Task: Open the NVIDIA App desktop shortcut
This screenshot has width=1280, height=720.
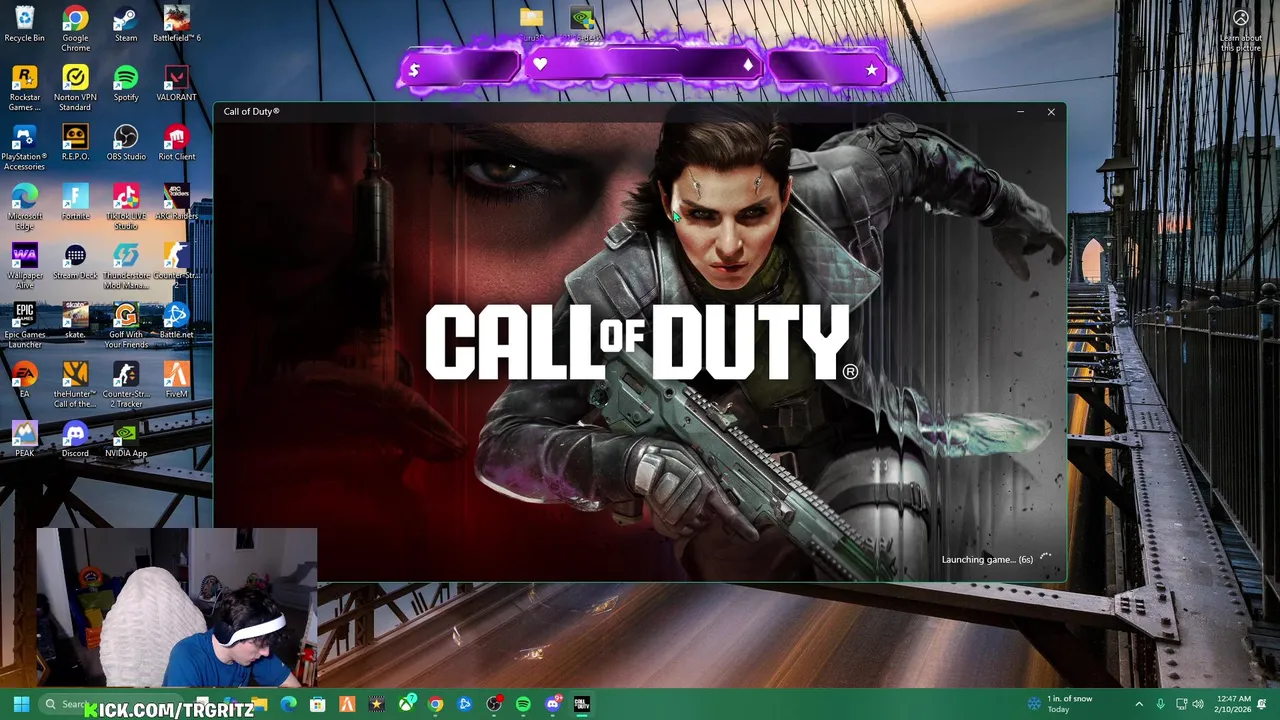Action: [x=126, y=439]
